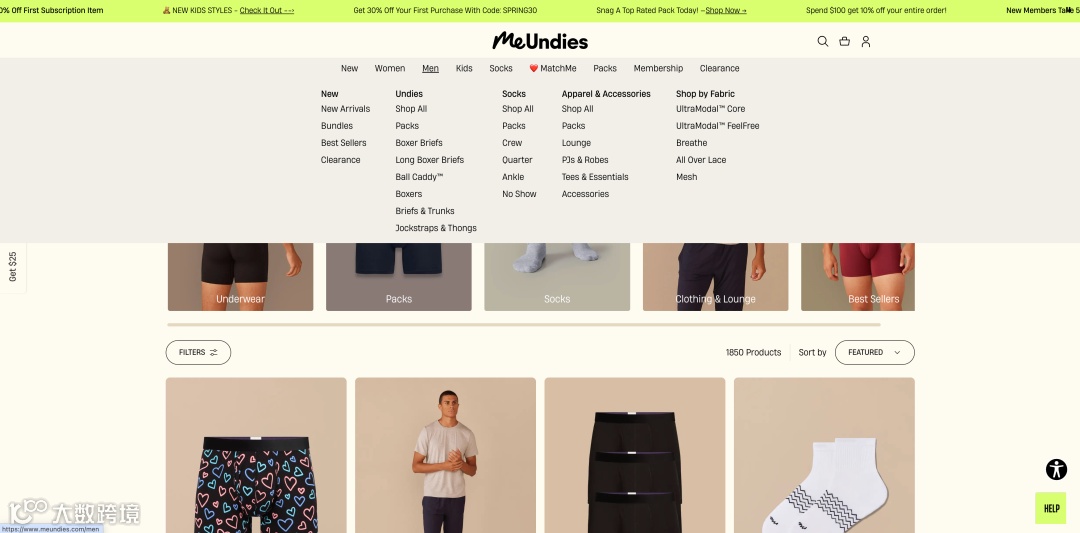Image resolution: width=1080 pixels, height=533 pixels.
Task: Open UltraModal FeelFree fabric link
Action: (x=718, y=126)
